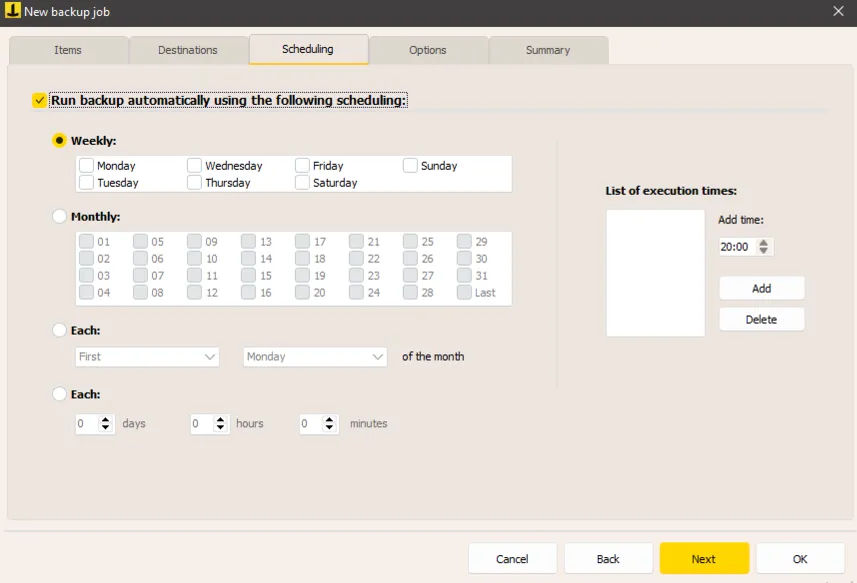This screenshot has width=857, height=583.
Task: Click the days number field
Action: 87,423
